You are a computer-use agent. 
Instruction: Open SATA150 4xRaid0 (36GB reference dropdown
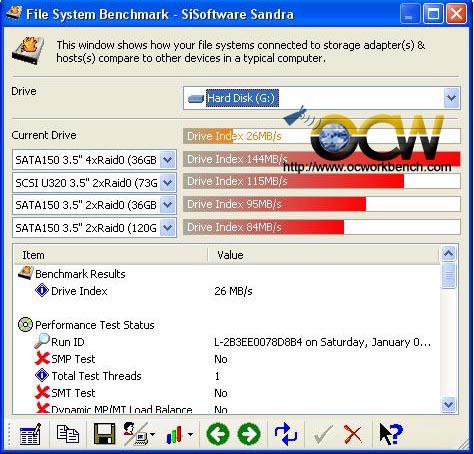[x=168, y=160]
